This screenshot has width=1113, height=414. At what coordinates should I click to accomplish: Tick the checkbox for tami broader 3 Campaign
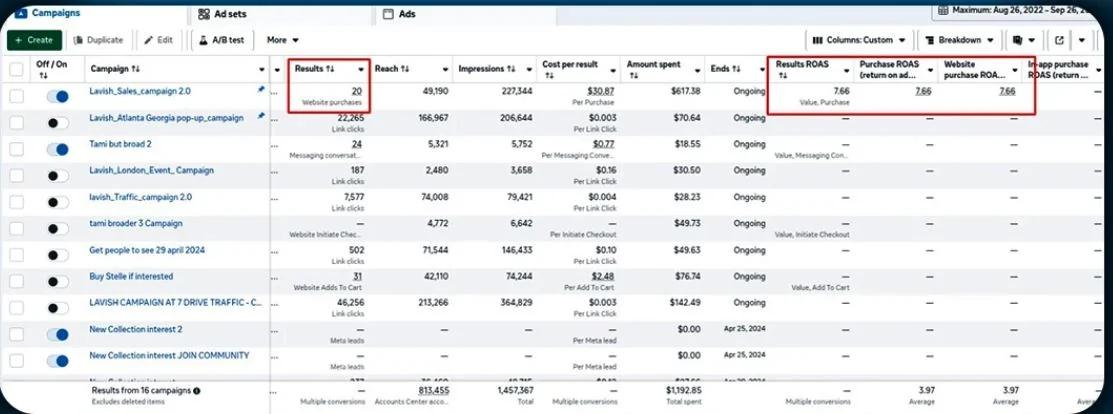pos(16,229)
